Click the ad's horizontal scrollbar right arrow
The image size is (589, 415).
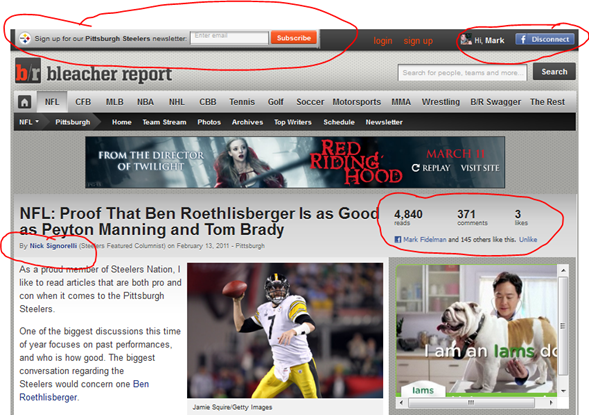551,403
